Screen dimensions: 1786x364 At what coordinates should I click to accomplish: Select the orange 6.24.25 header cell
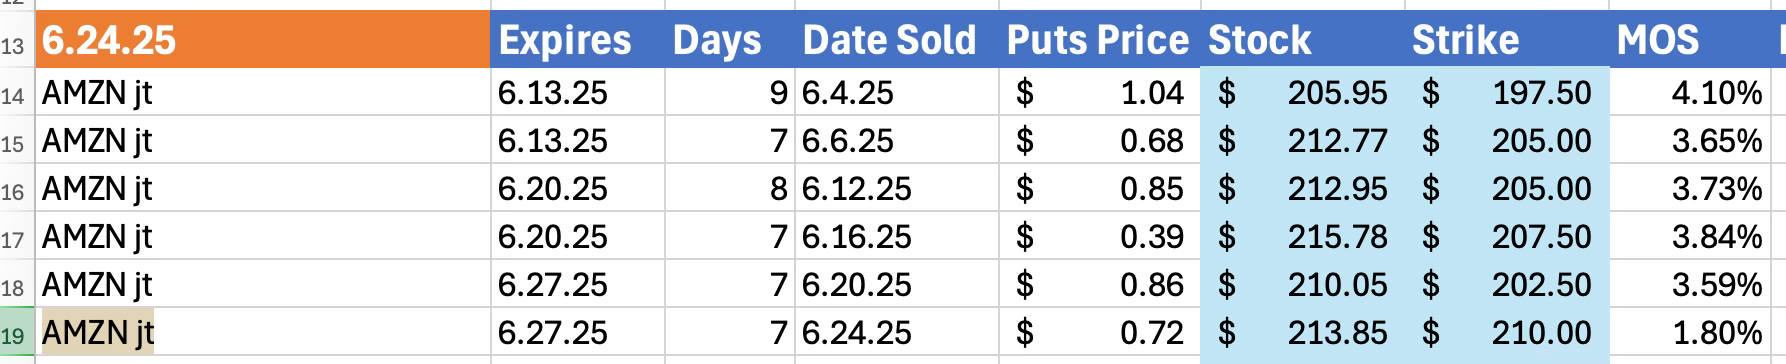click(263, 40)
